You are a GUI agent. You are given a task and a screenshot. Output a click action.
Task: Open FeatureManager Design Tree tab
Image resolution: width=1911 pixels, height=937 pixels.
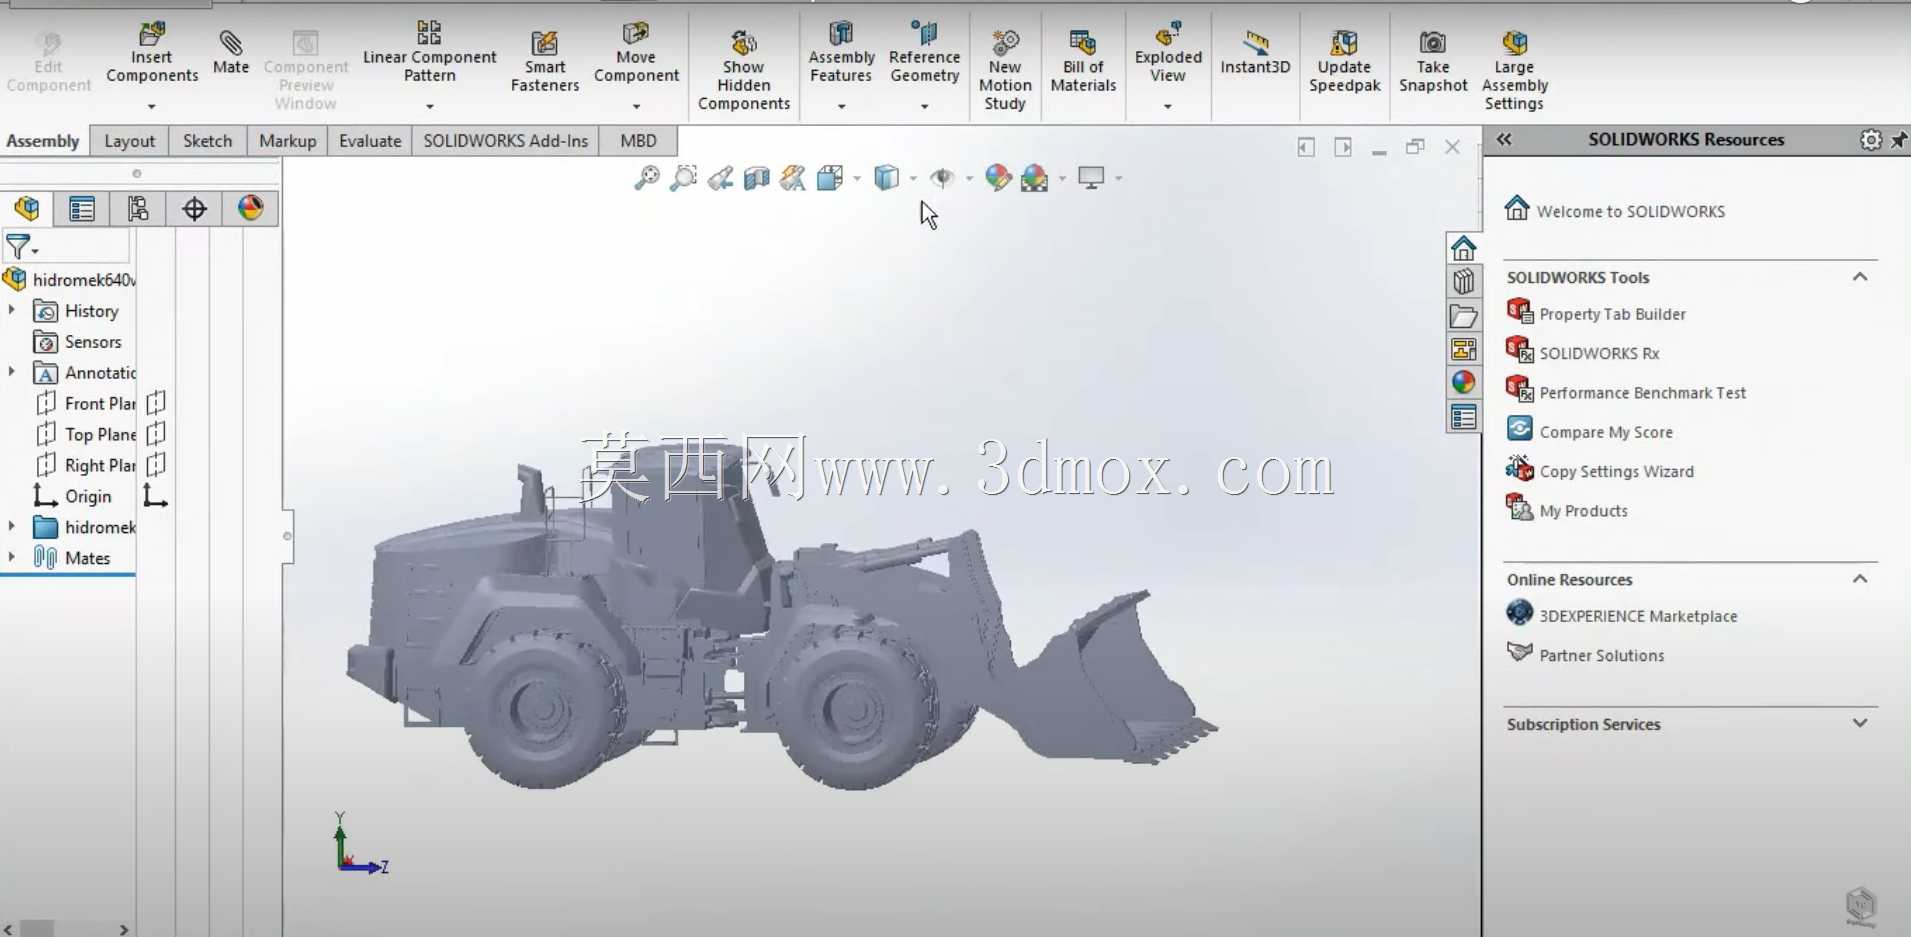click(27, 208)
